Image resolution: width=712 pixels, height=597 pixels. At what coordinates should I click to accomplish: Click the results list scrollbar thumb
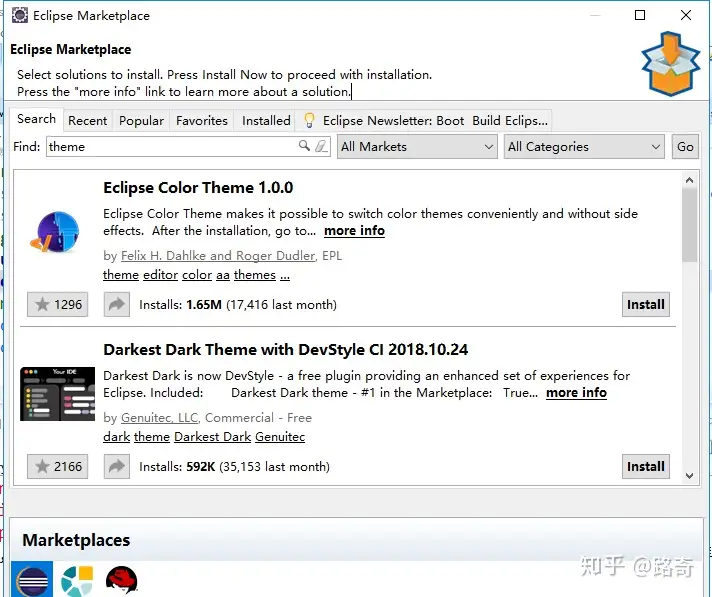(x=689, y=225)
